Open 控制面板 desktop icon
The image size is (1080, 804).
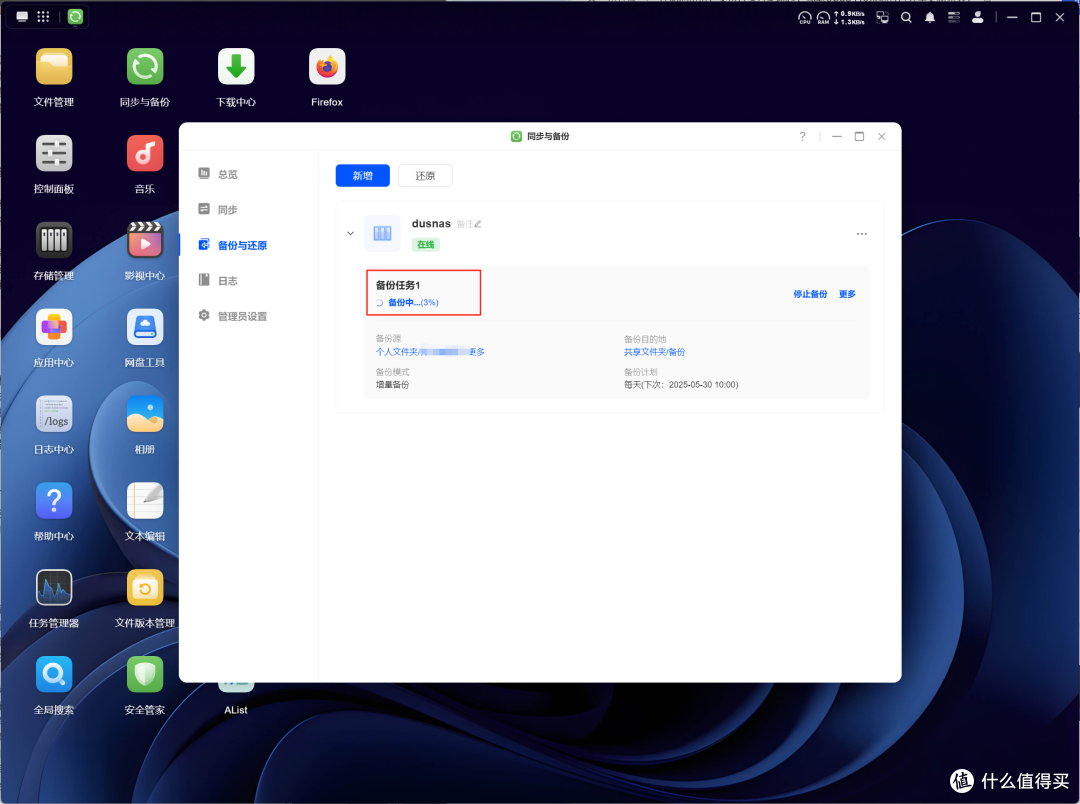point(54,154)
